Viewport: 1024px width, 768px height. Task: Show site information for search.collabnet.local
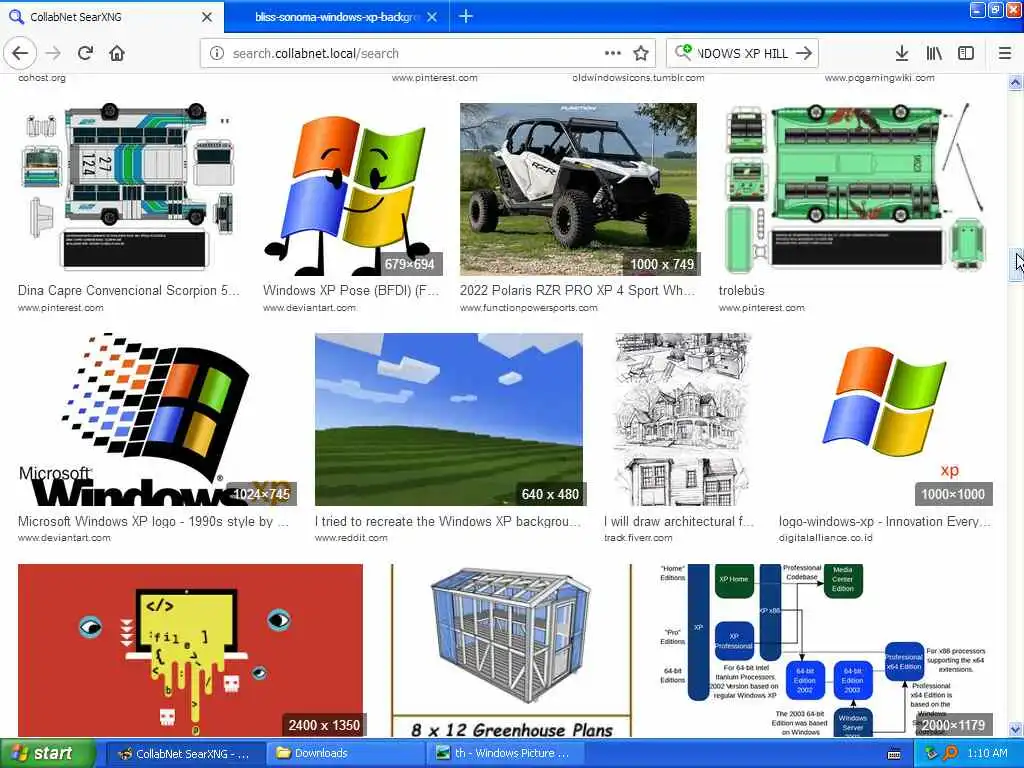point(217,54)
